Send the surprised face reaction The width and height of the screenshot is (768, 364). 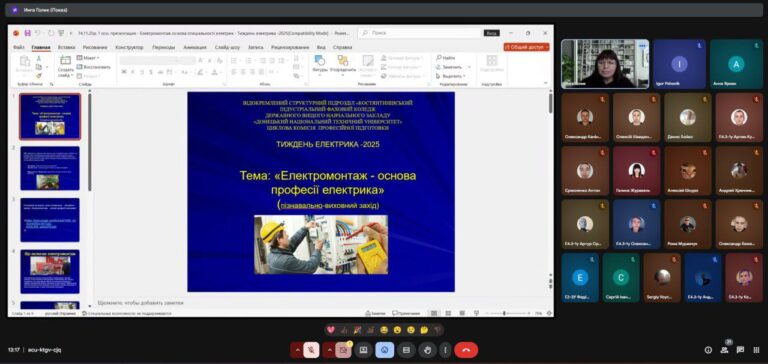(397, 330)
